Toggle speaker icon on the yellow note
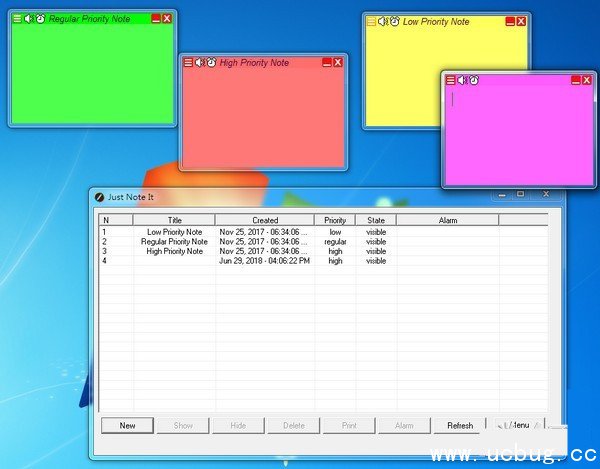This screenshot has width=600, height=469. [382, 21]
